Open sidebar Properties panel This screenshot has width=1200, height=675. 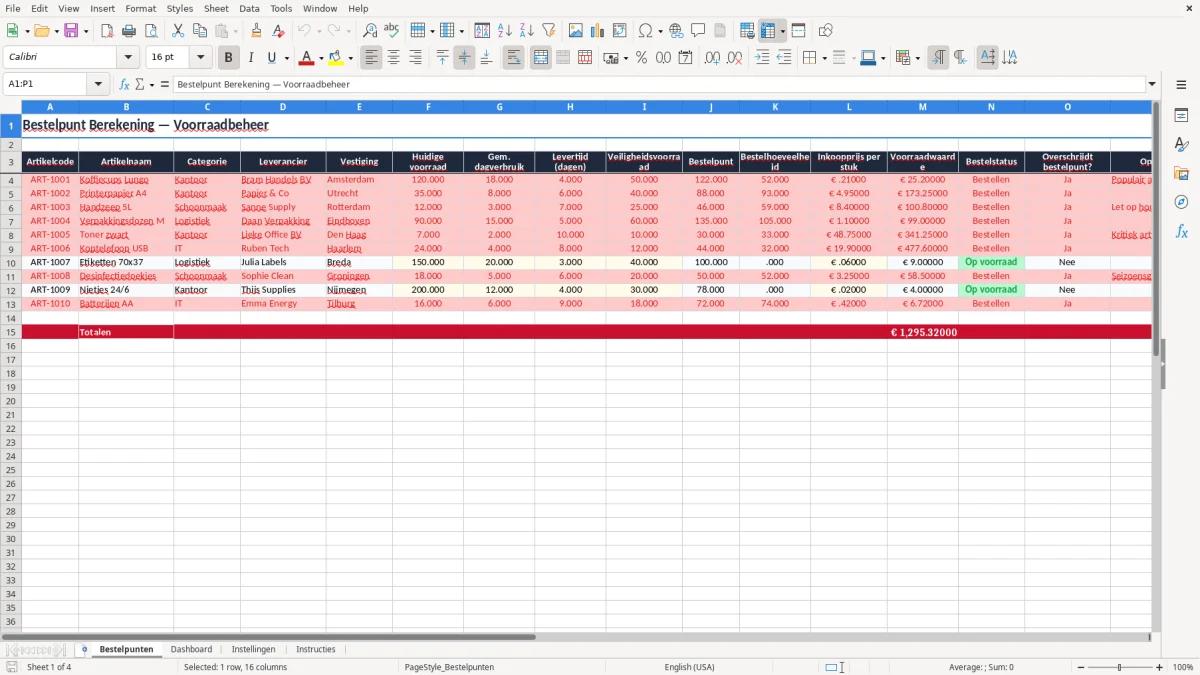click(1181, 115)
